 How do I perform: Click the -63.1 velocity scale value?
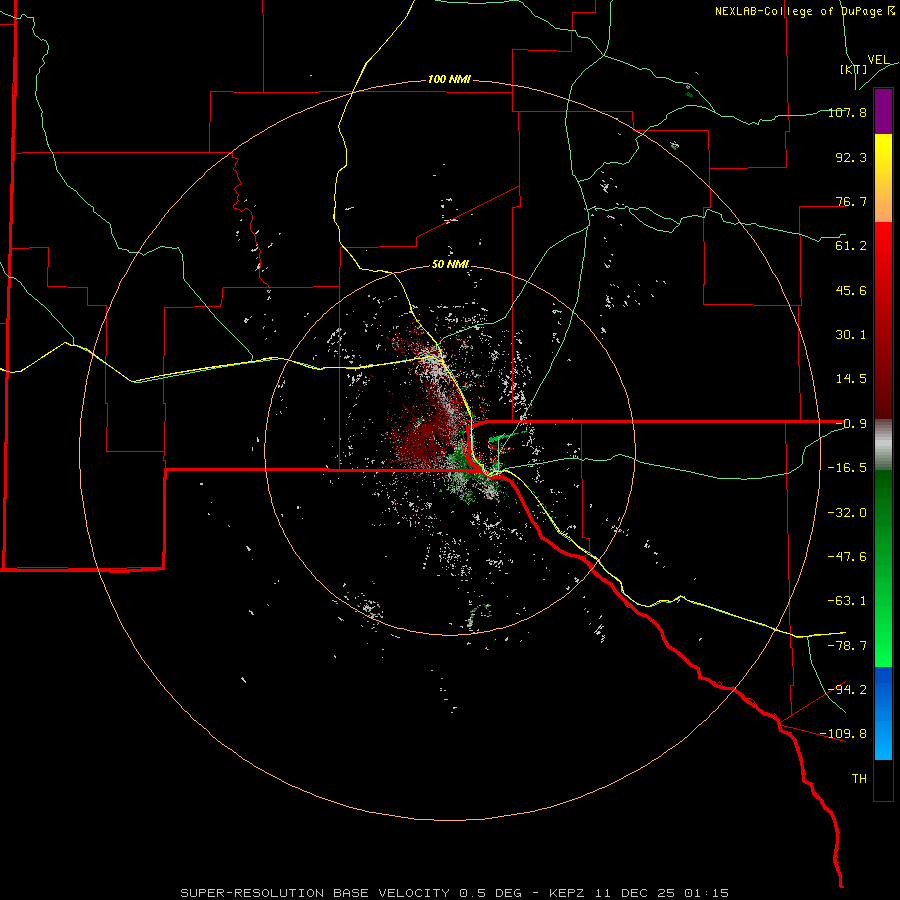pos(847,601)
